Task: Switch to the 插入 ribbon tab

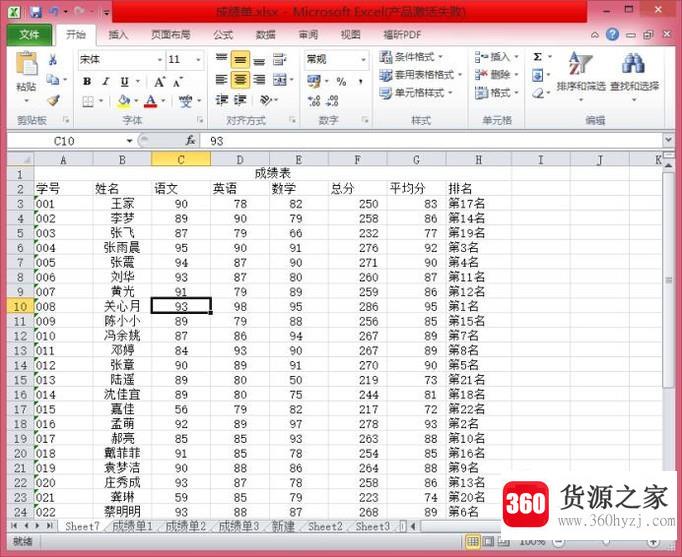Action: (x=118, y=35)
